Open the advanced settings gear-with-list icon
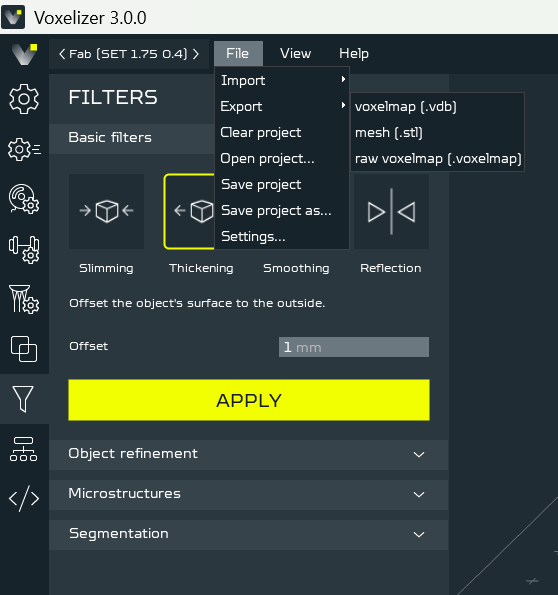 point(24,150)
